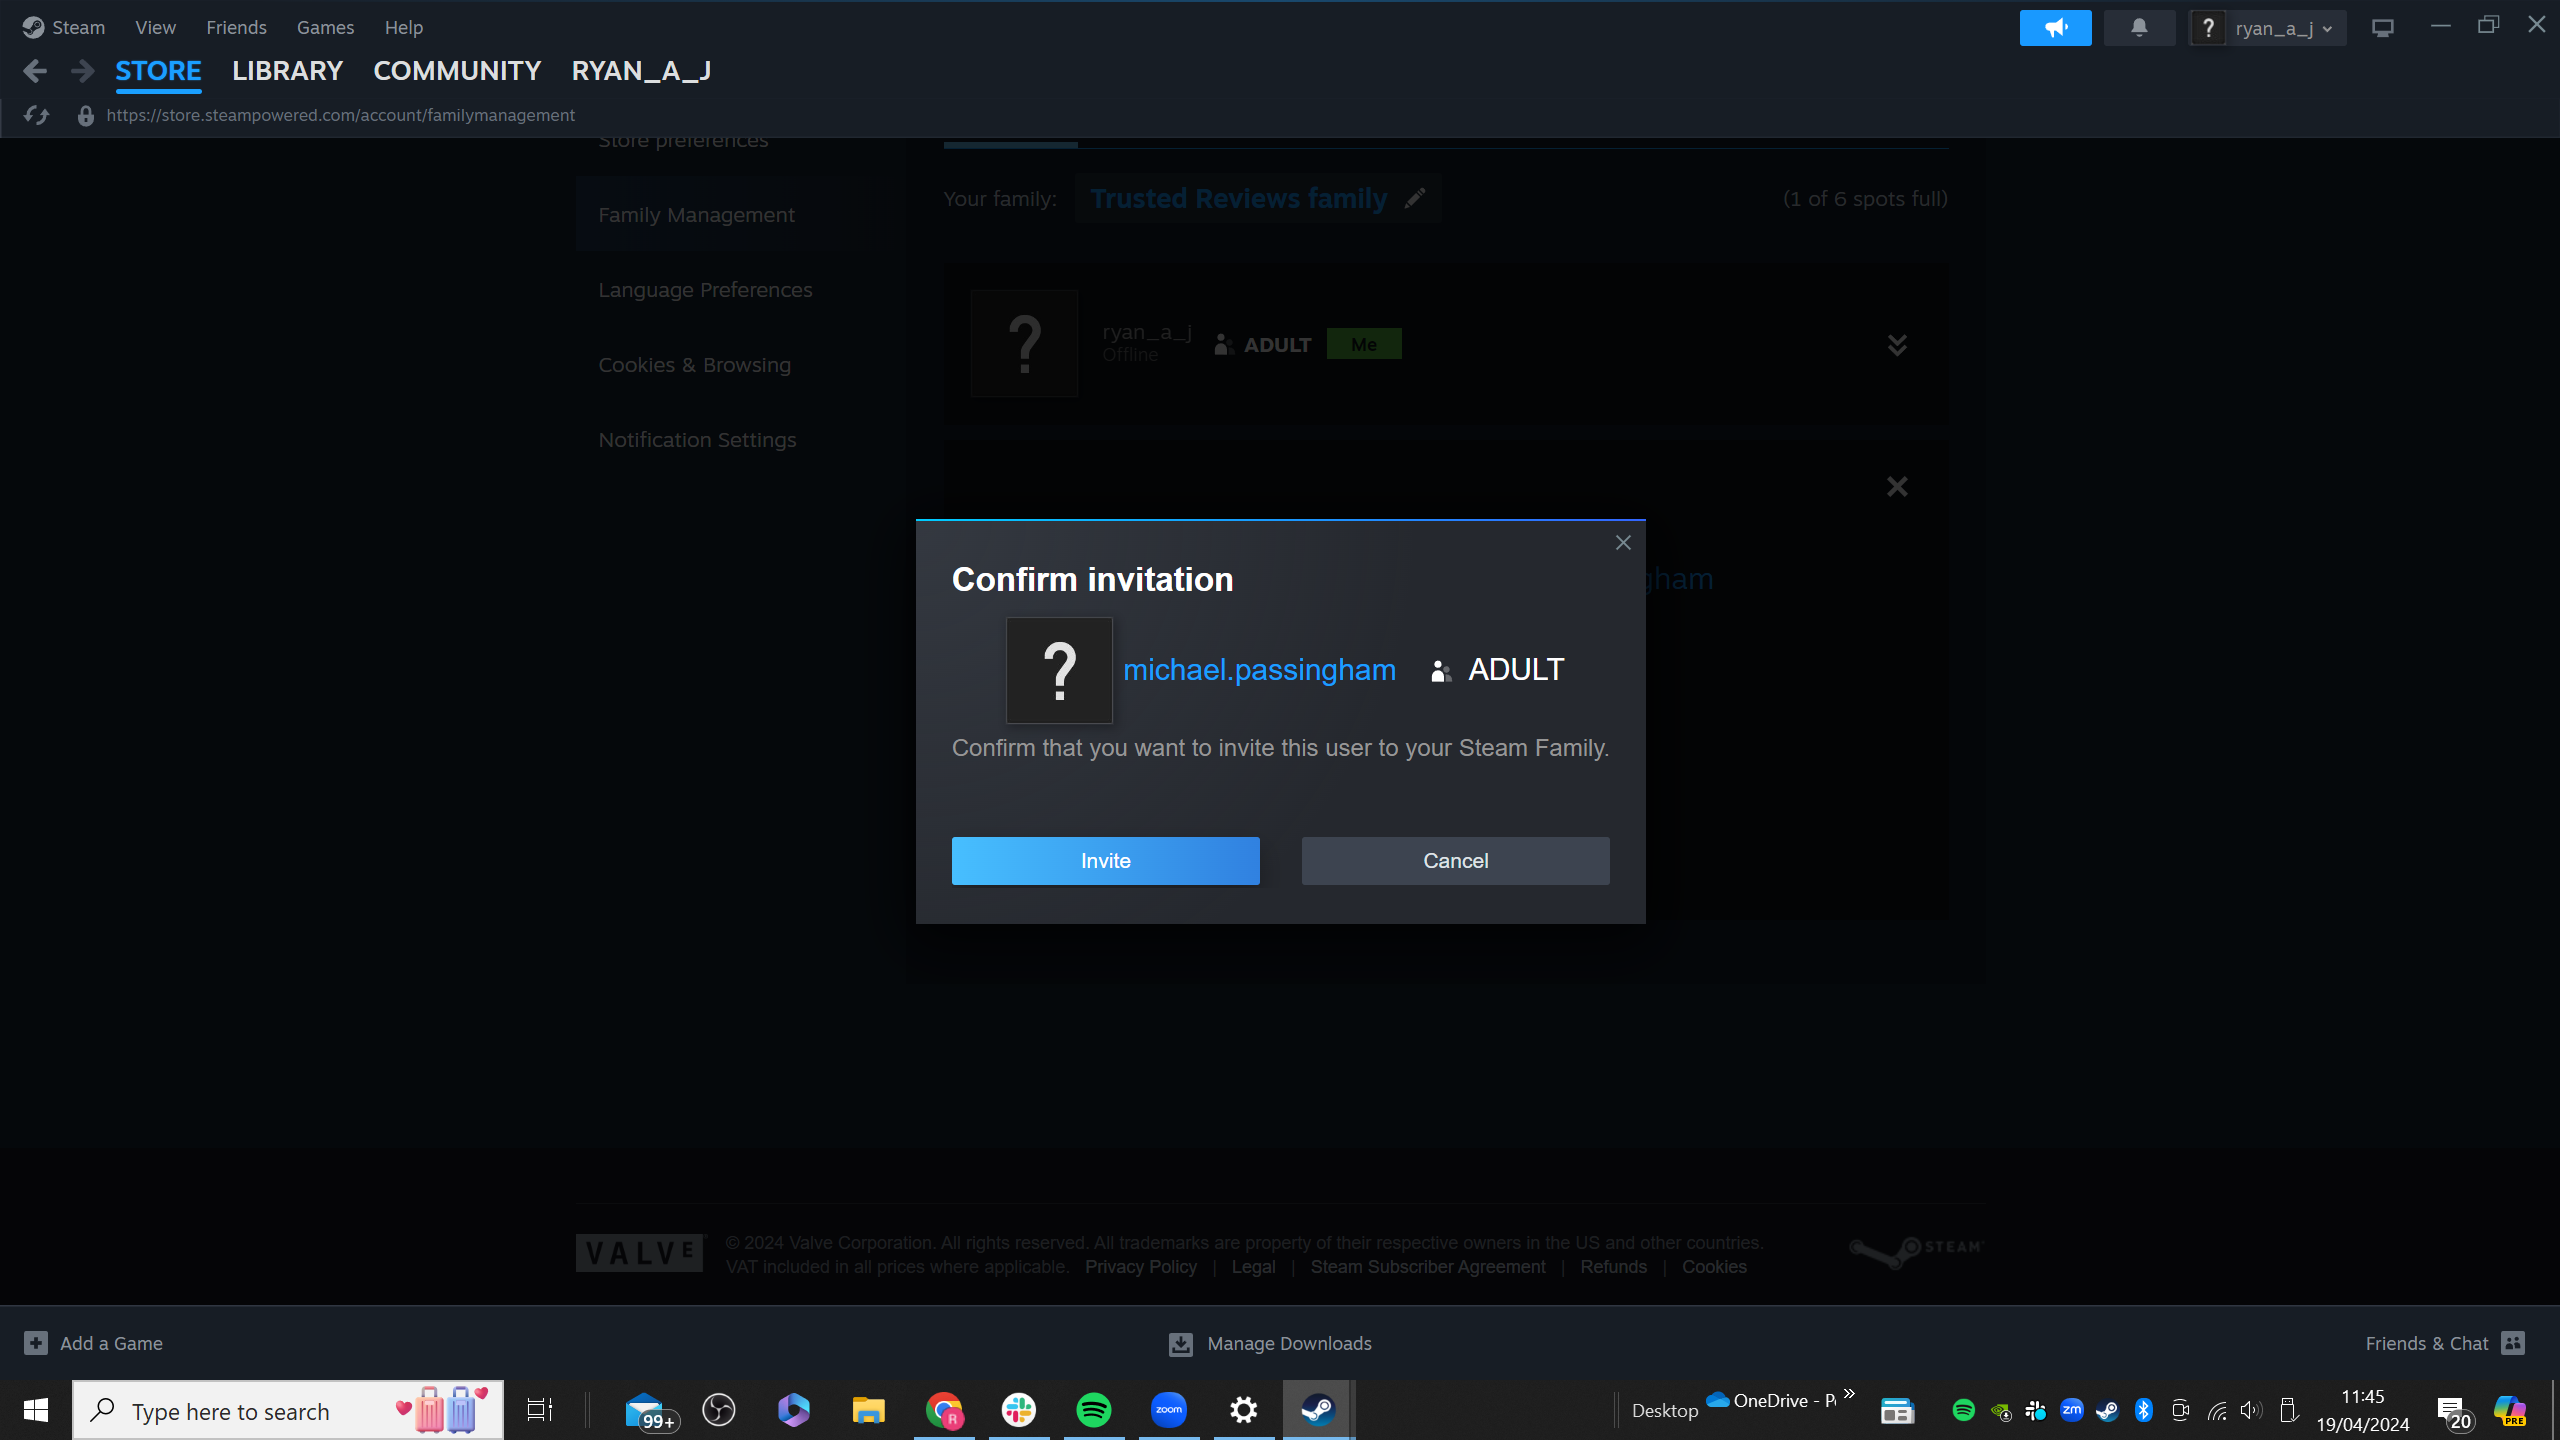
Task: Open Spotify on the taskbar
Action: (1094, 1410)
